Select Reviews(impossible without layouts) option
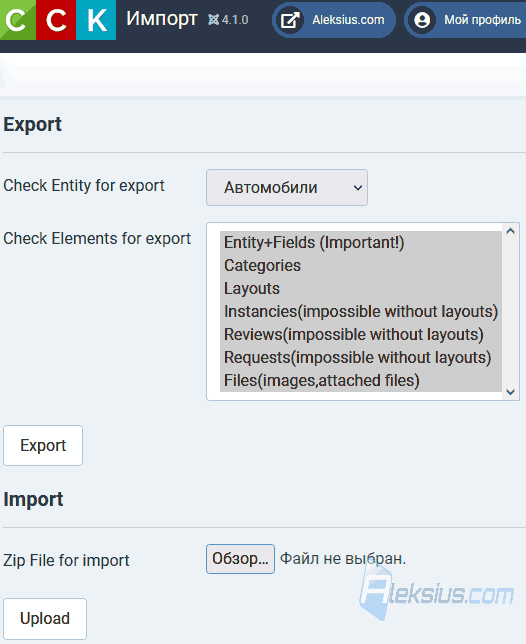The image size is (526, 644). tap(361, 334)
